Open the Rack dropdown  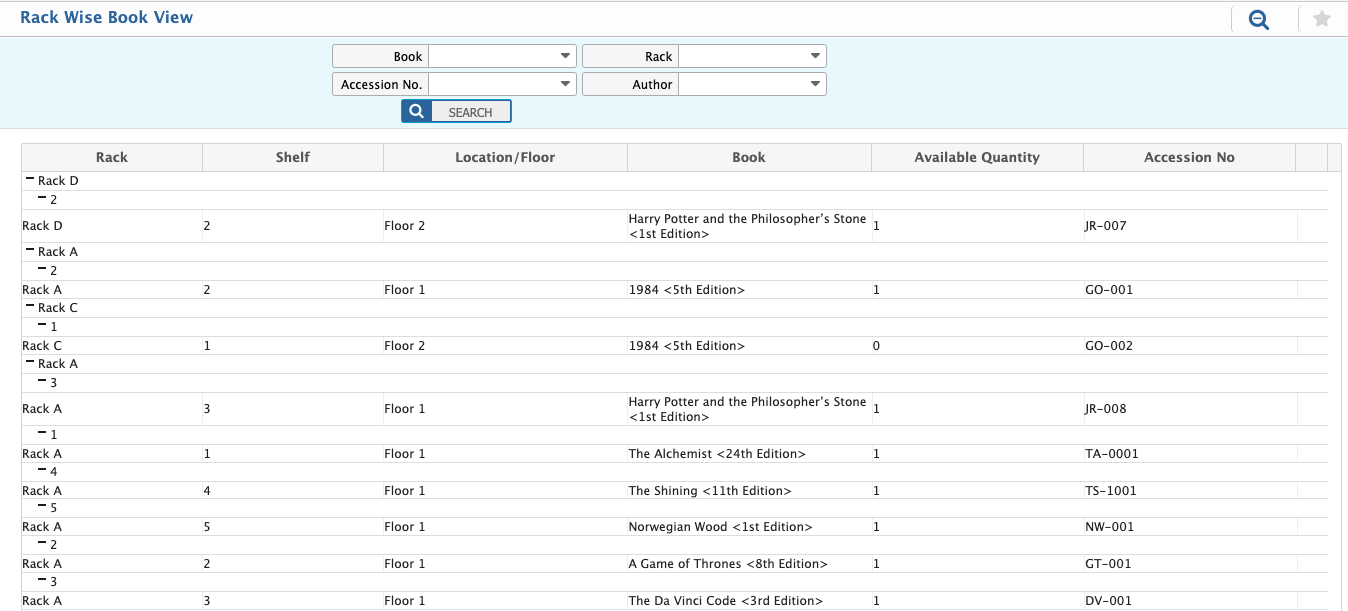click(x=815, y=57)
